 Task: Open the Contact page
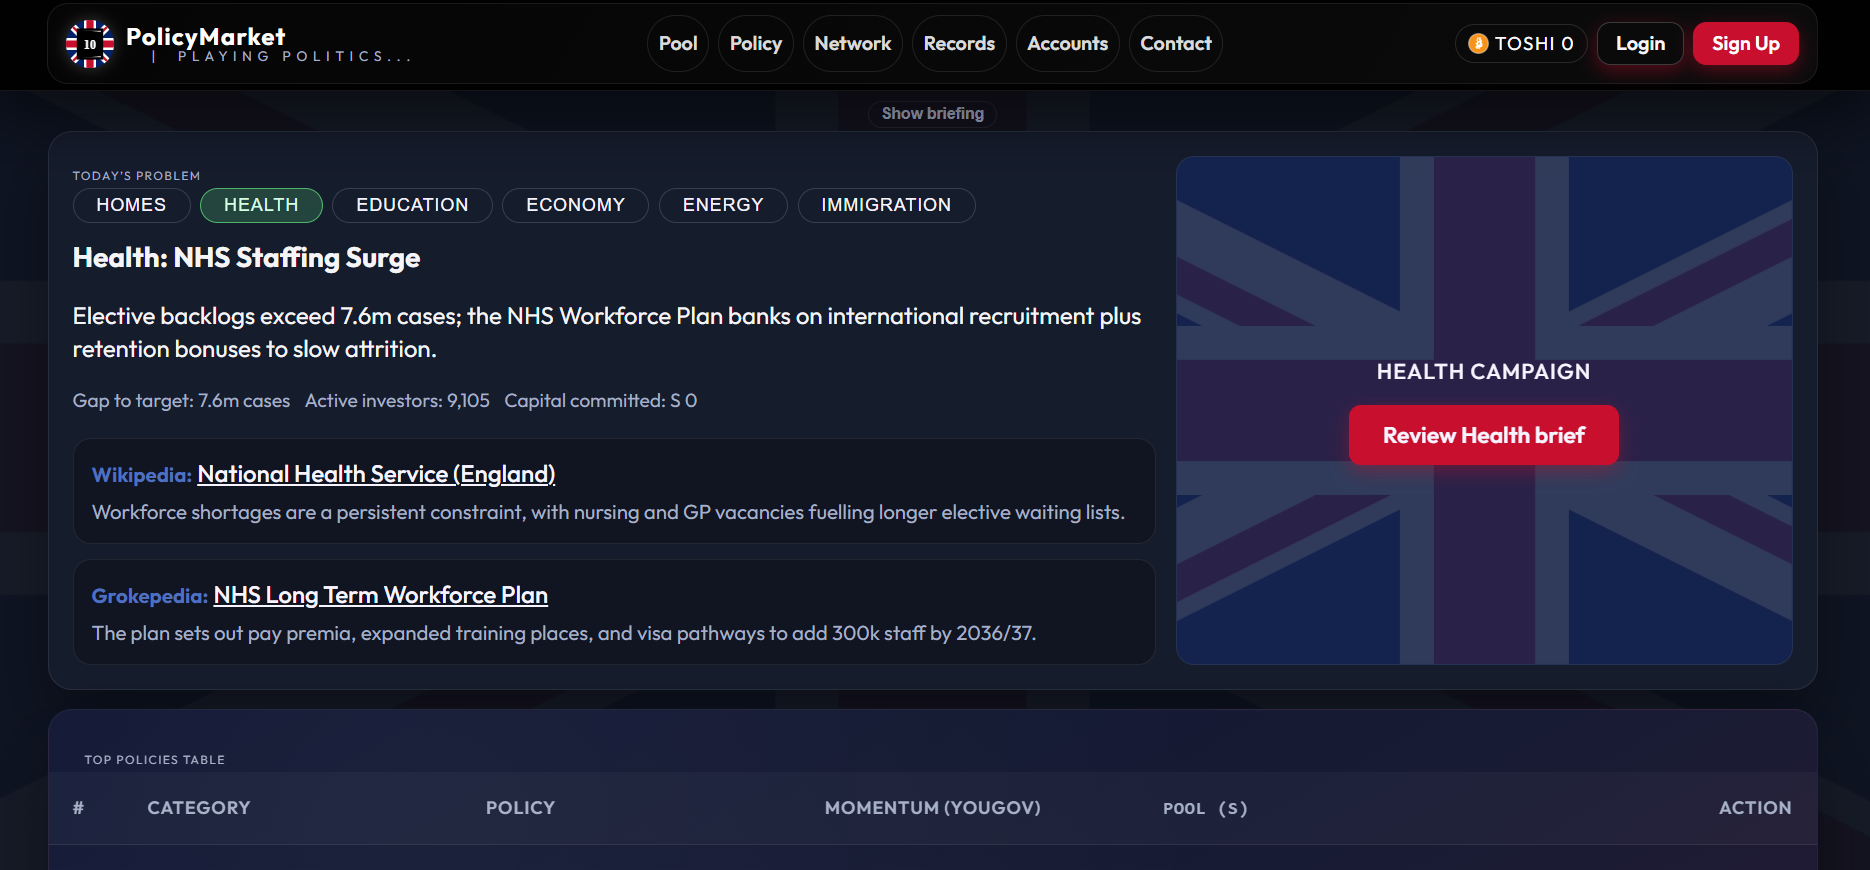pos(1176,44)
